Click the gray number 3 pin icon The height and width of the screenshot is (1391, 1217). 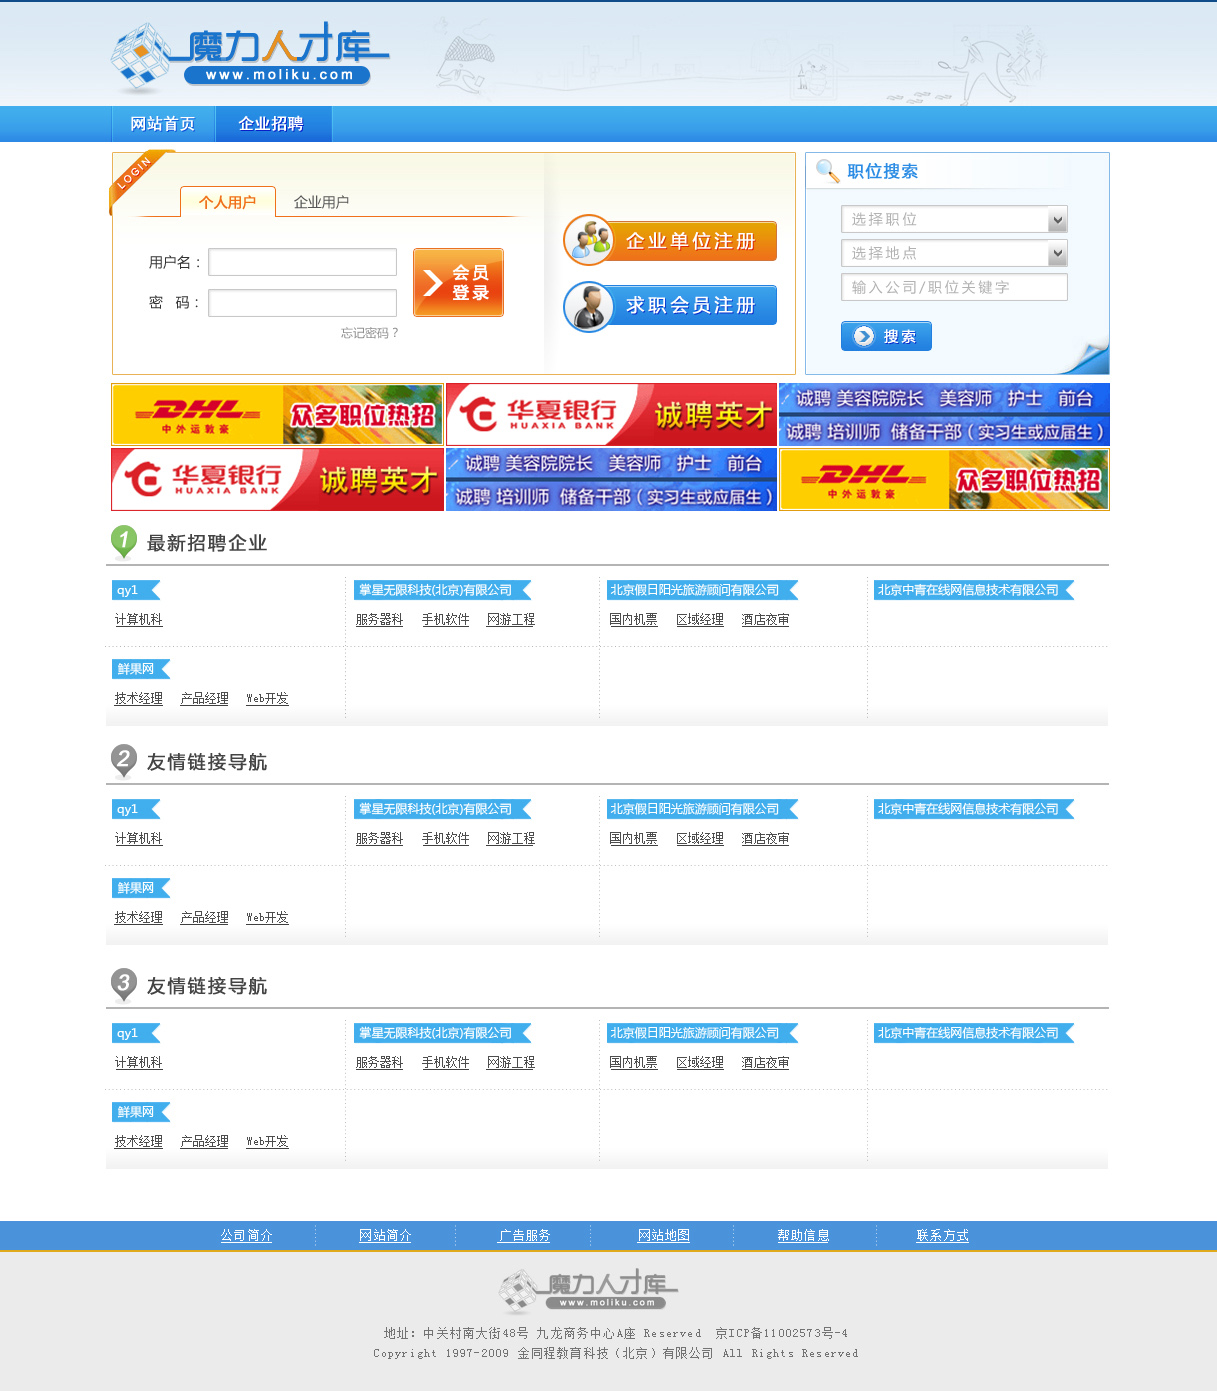point(123,986)
